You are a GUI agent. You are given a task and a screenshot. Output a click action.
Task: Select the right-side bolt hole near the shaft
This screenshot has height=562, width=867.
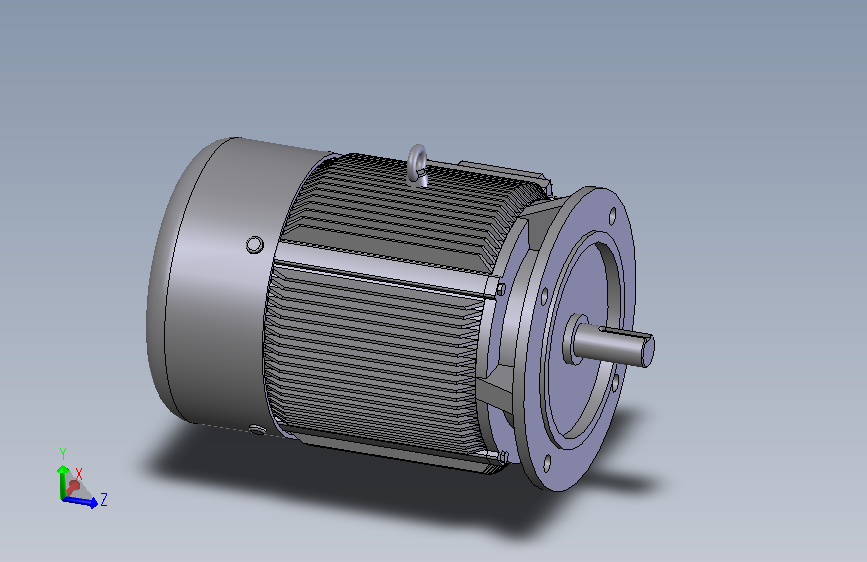pos(615,383)
